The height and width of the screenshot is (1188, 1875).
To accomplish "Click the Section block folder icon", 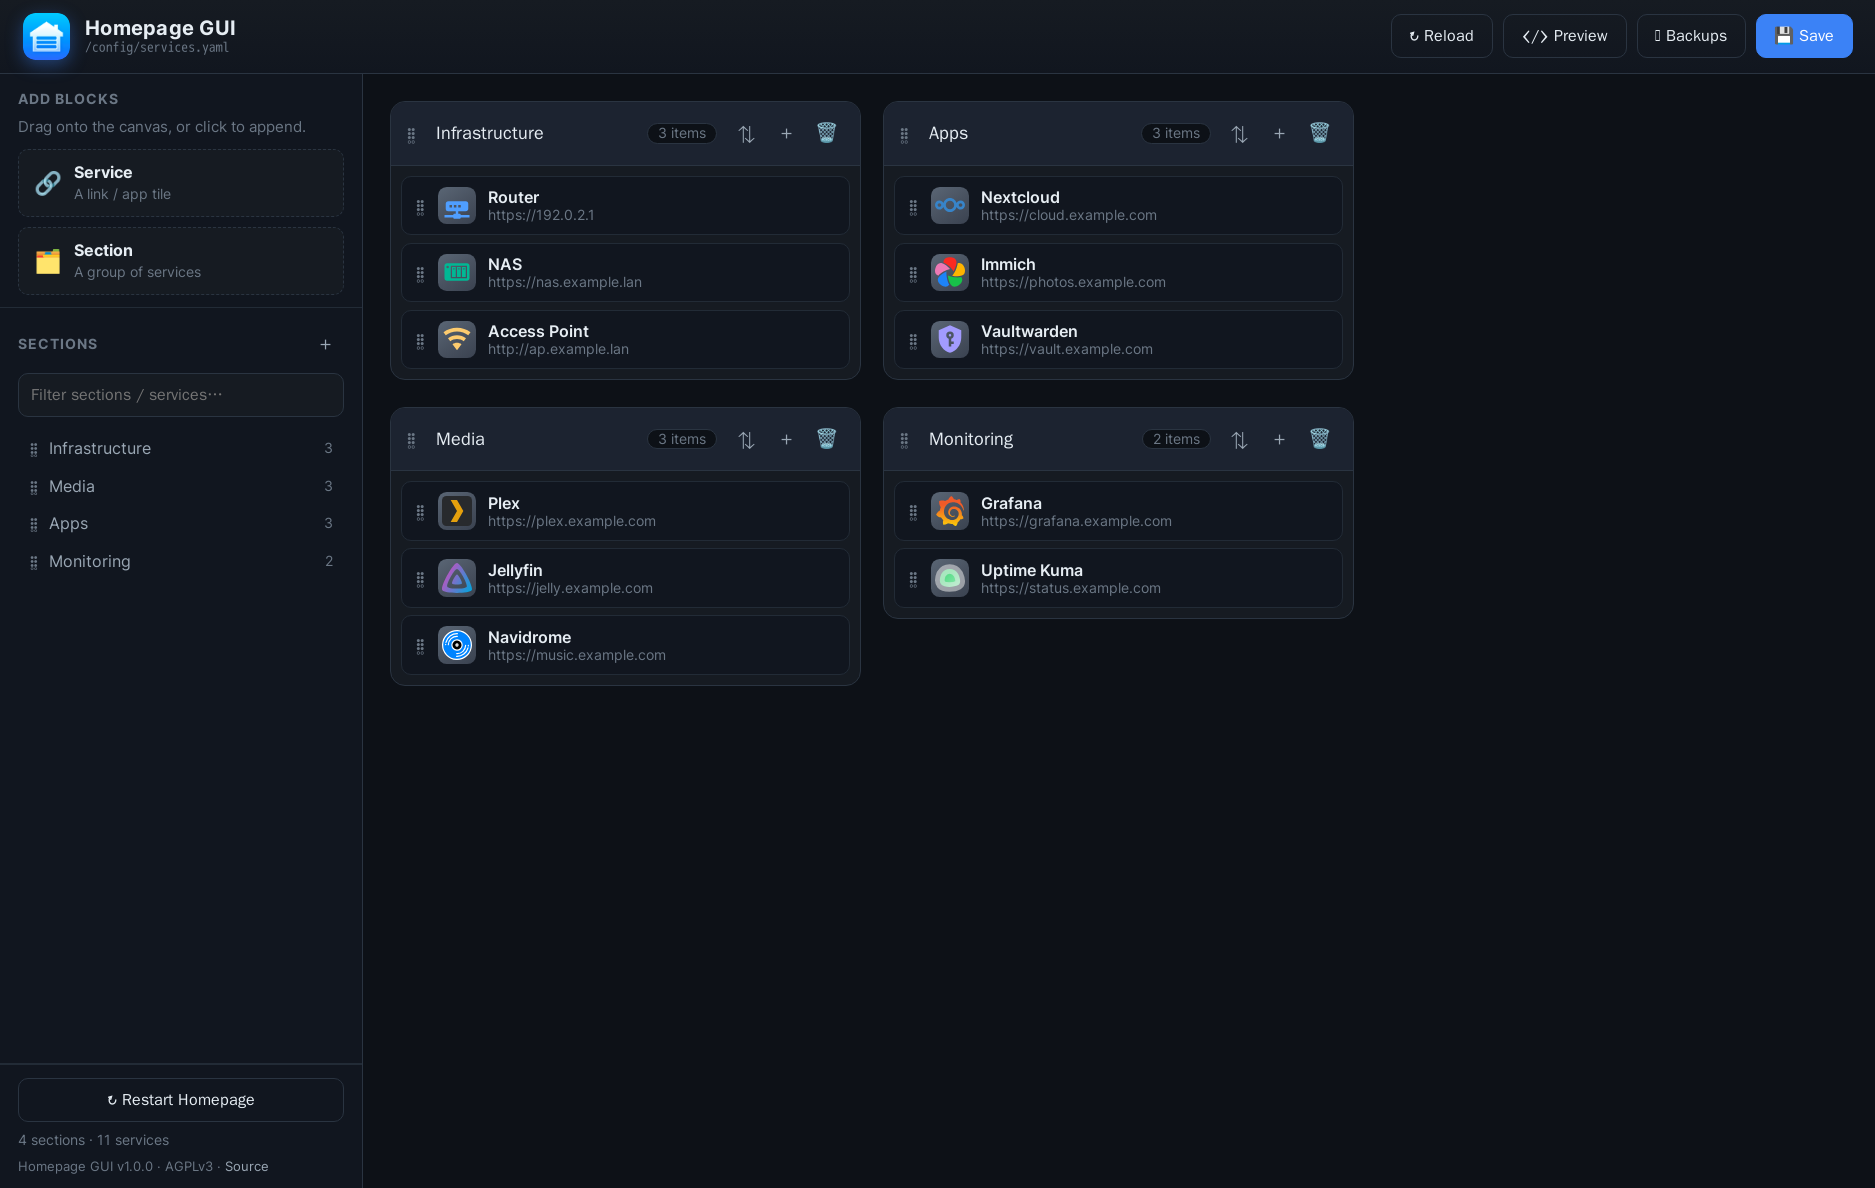I will [x=48, y=261].
